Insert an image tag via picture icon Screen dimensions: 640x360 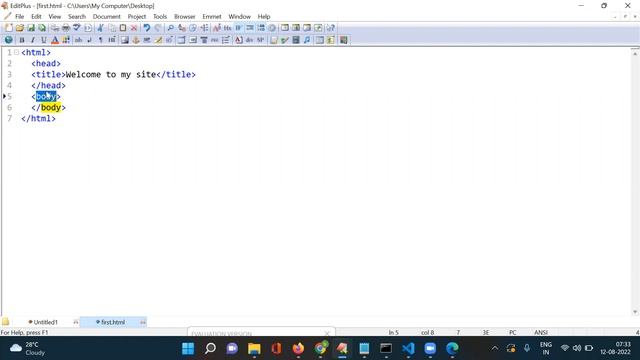[125, 40]
